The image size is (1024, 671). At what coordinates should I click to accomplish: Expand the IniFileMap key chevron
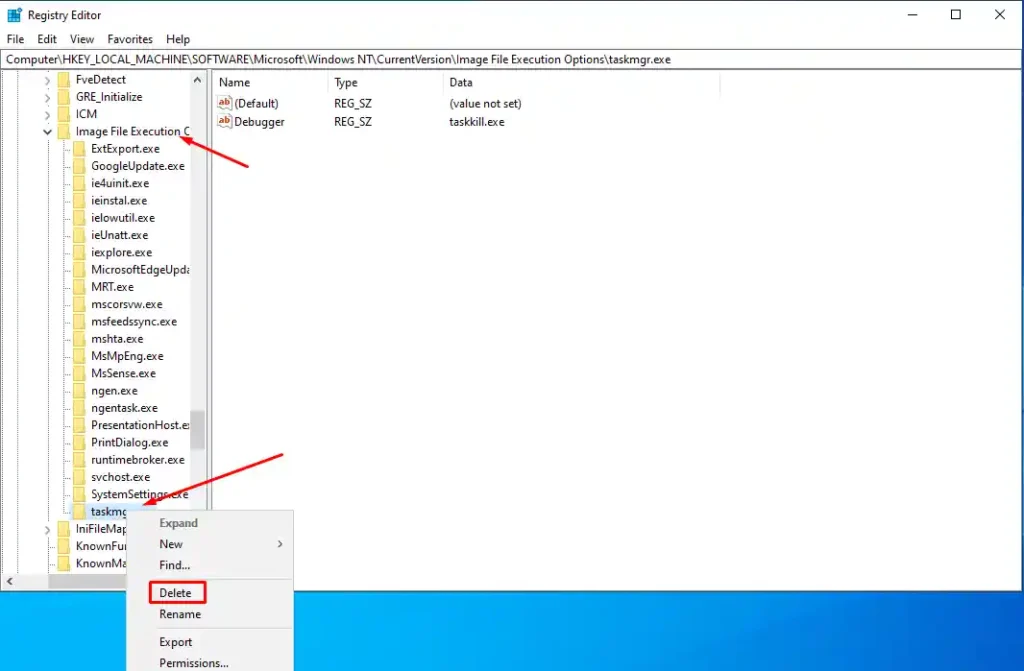(x=47, y=528)
